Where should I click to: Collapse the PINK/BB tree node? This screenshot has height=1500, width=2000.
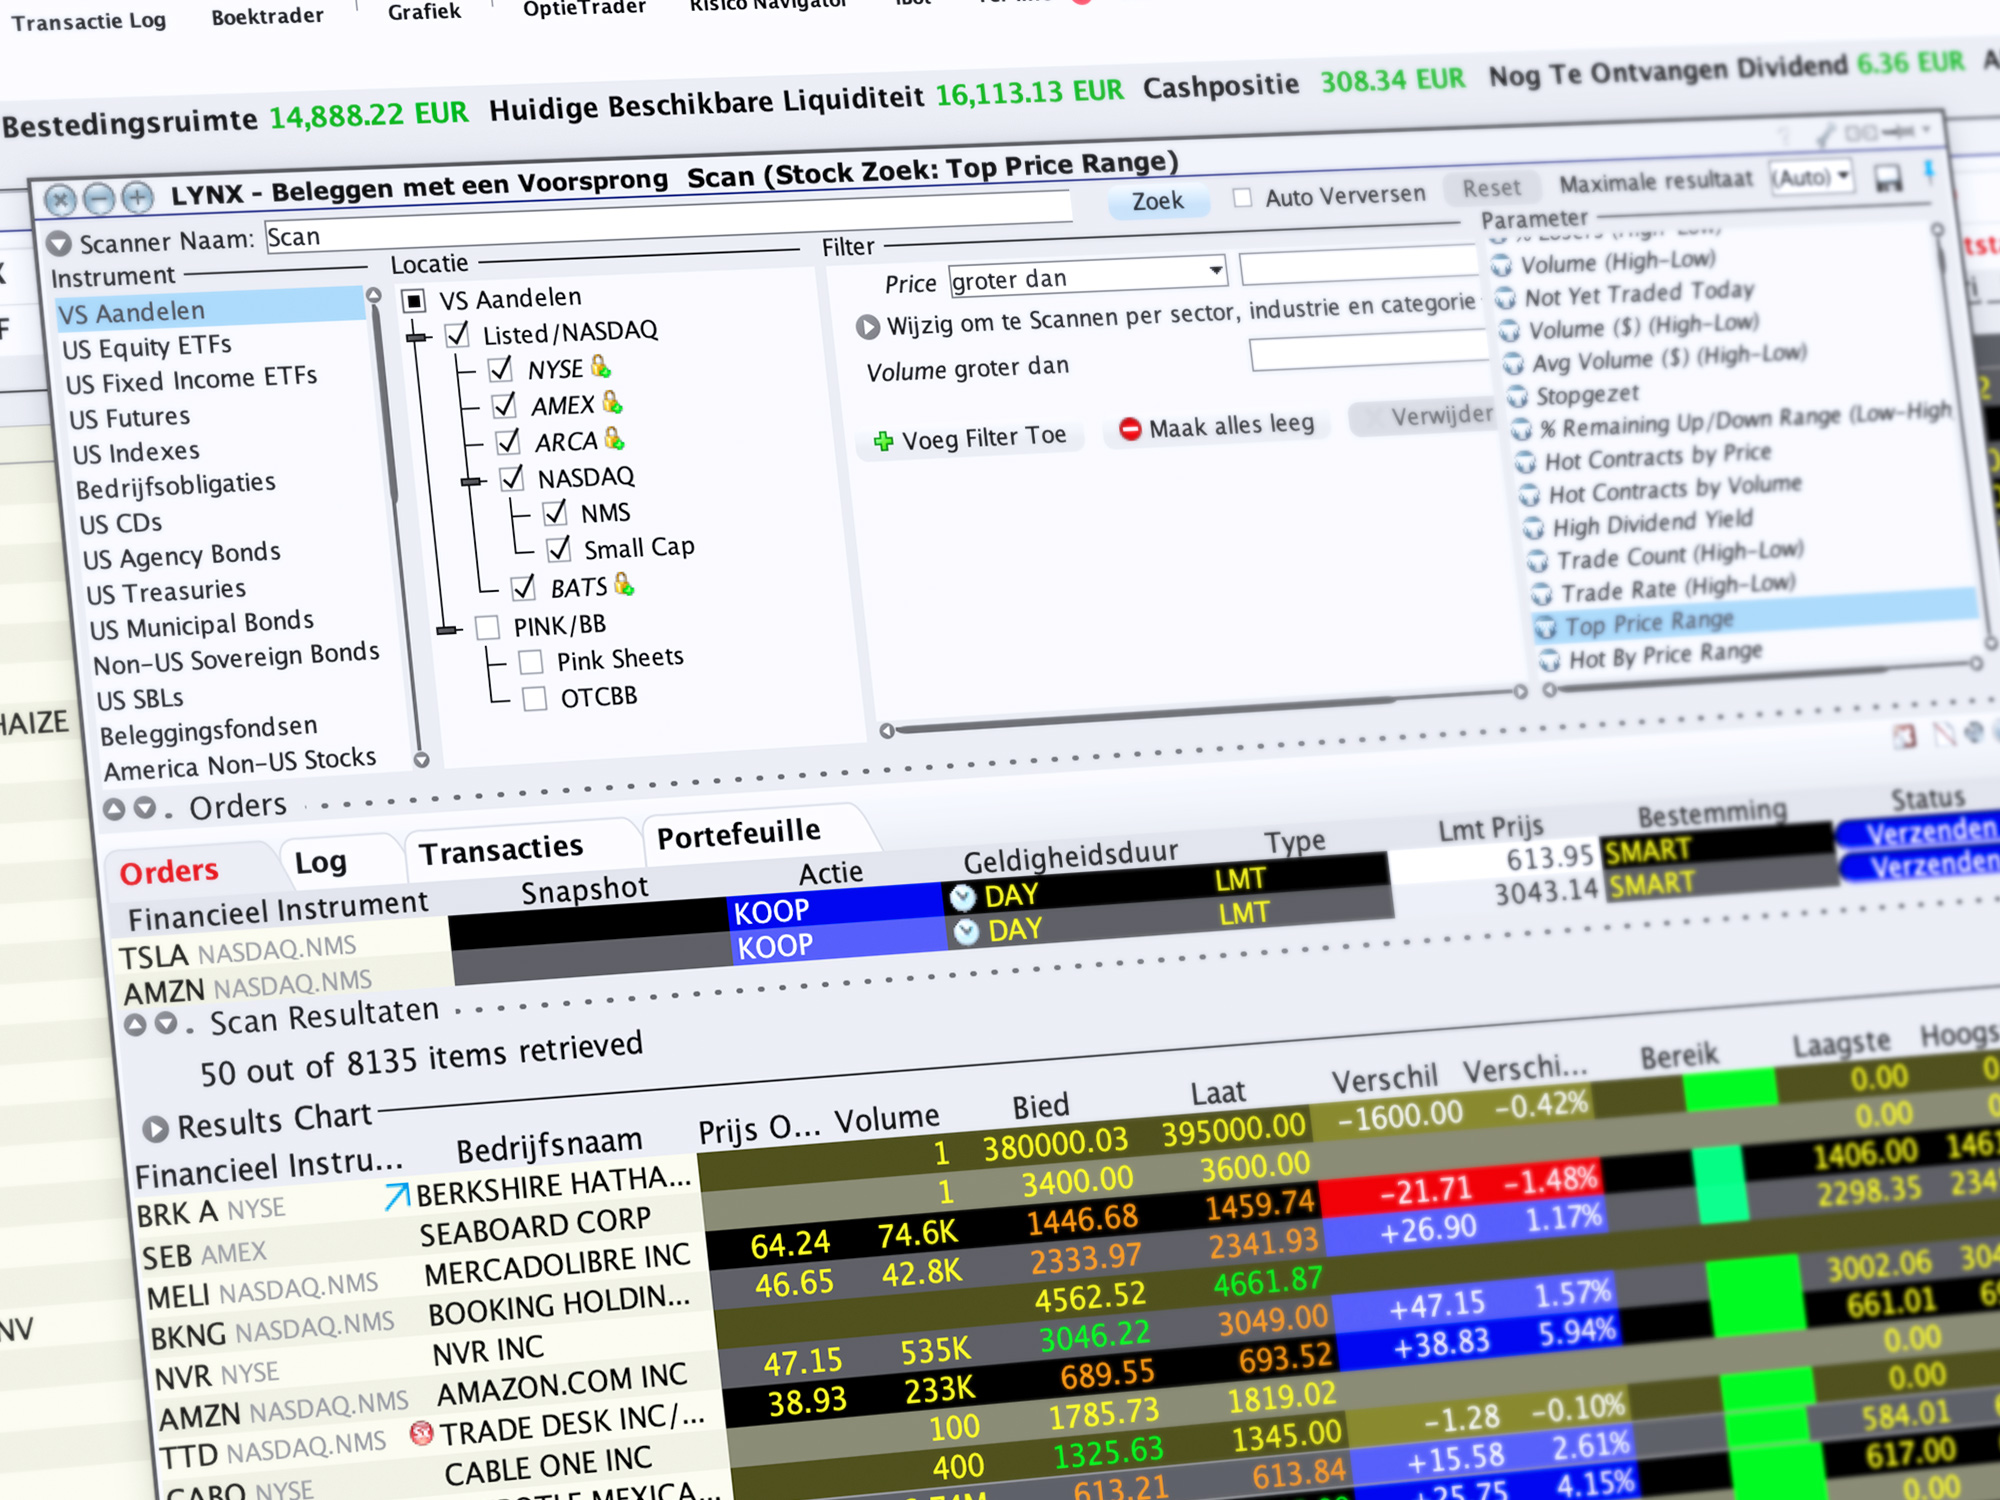point(448,630)
